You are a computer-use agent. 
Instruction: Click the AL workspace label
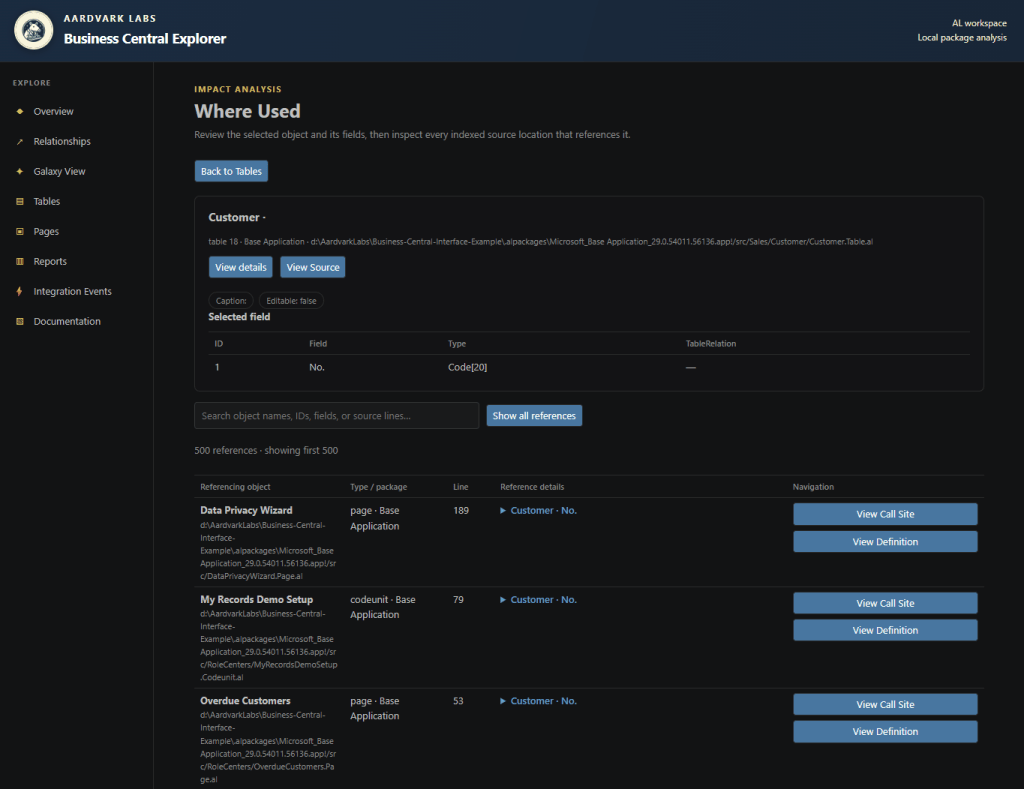click(979, 24)
